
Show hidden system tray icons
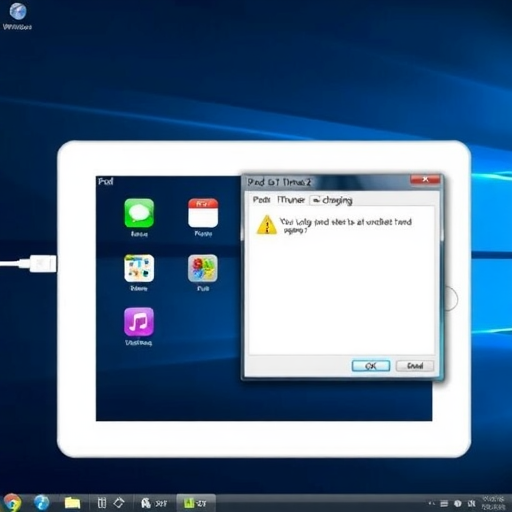432,504
